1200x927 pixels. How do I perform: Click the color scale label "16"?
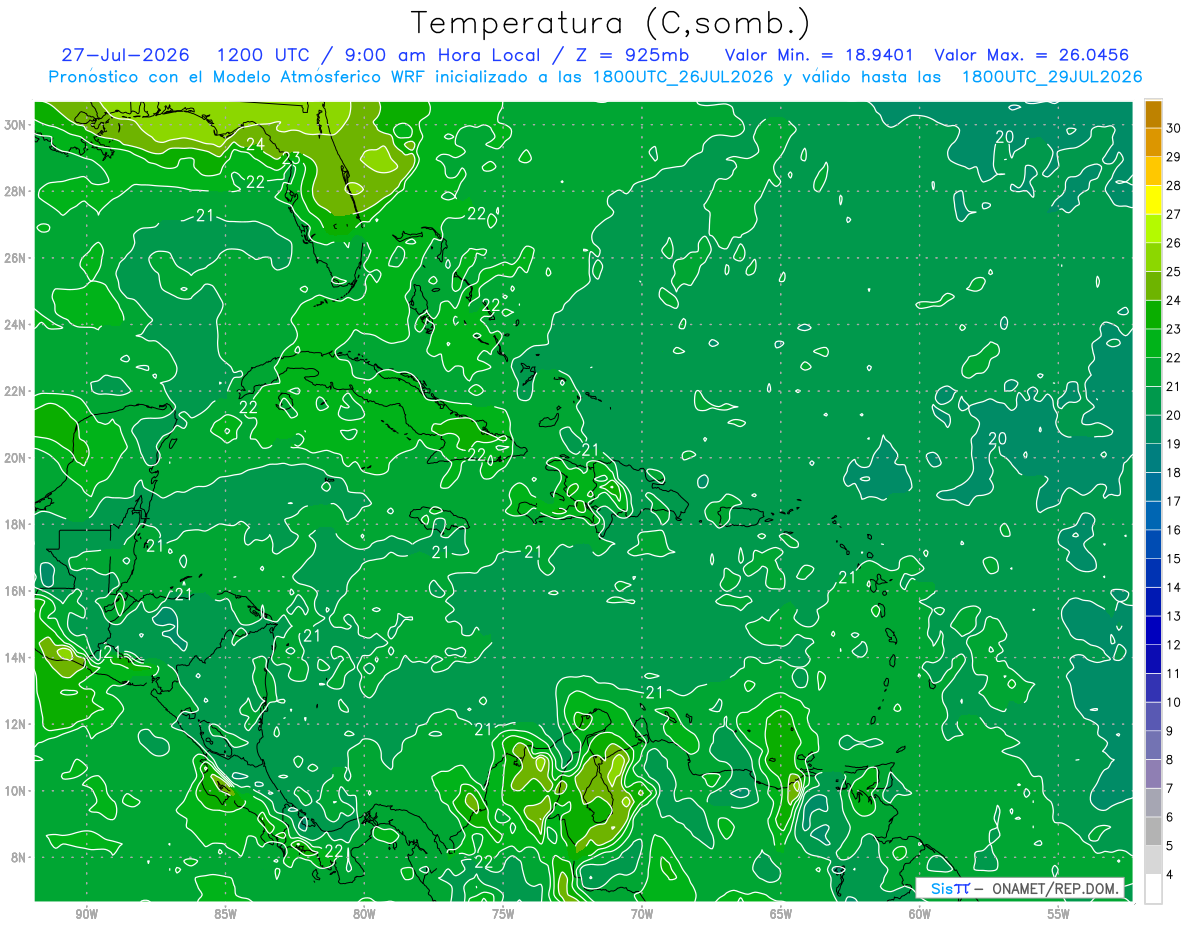pos(1174,530)
